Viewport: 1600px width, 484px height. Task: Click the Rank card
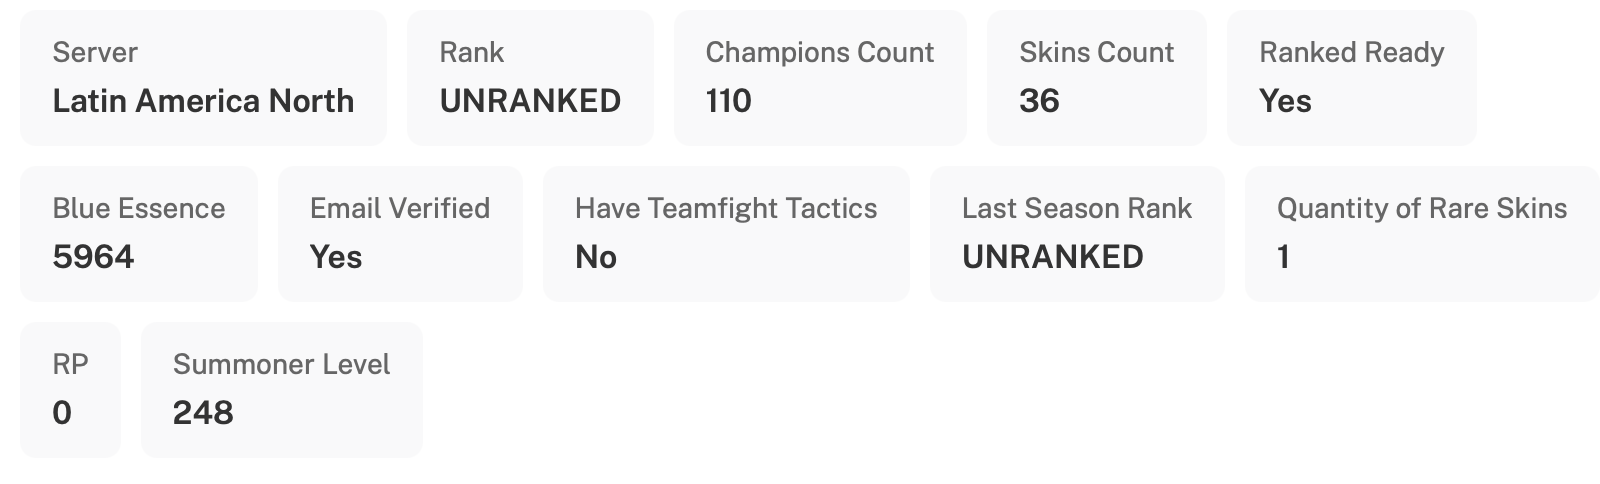pos(530,77)
